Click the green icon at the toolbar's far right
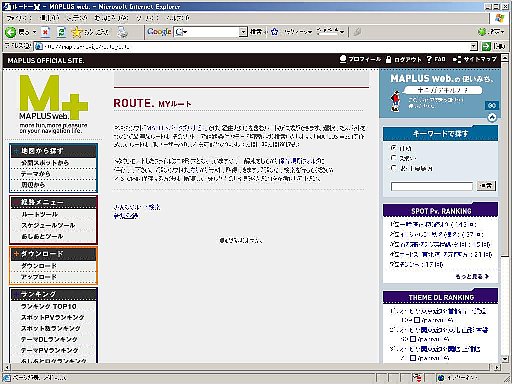The image size is (512, 384). pos(482,32)
